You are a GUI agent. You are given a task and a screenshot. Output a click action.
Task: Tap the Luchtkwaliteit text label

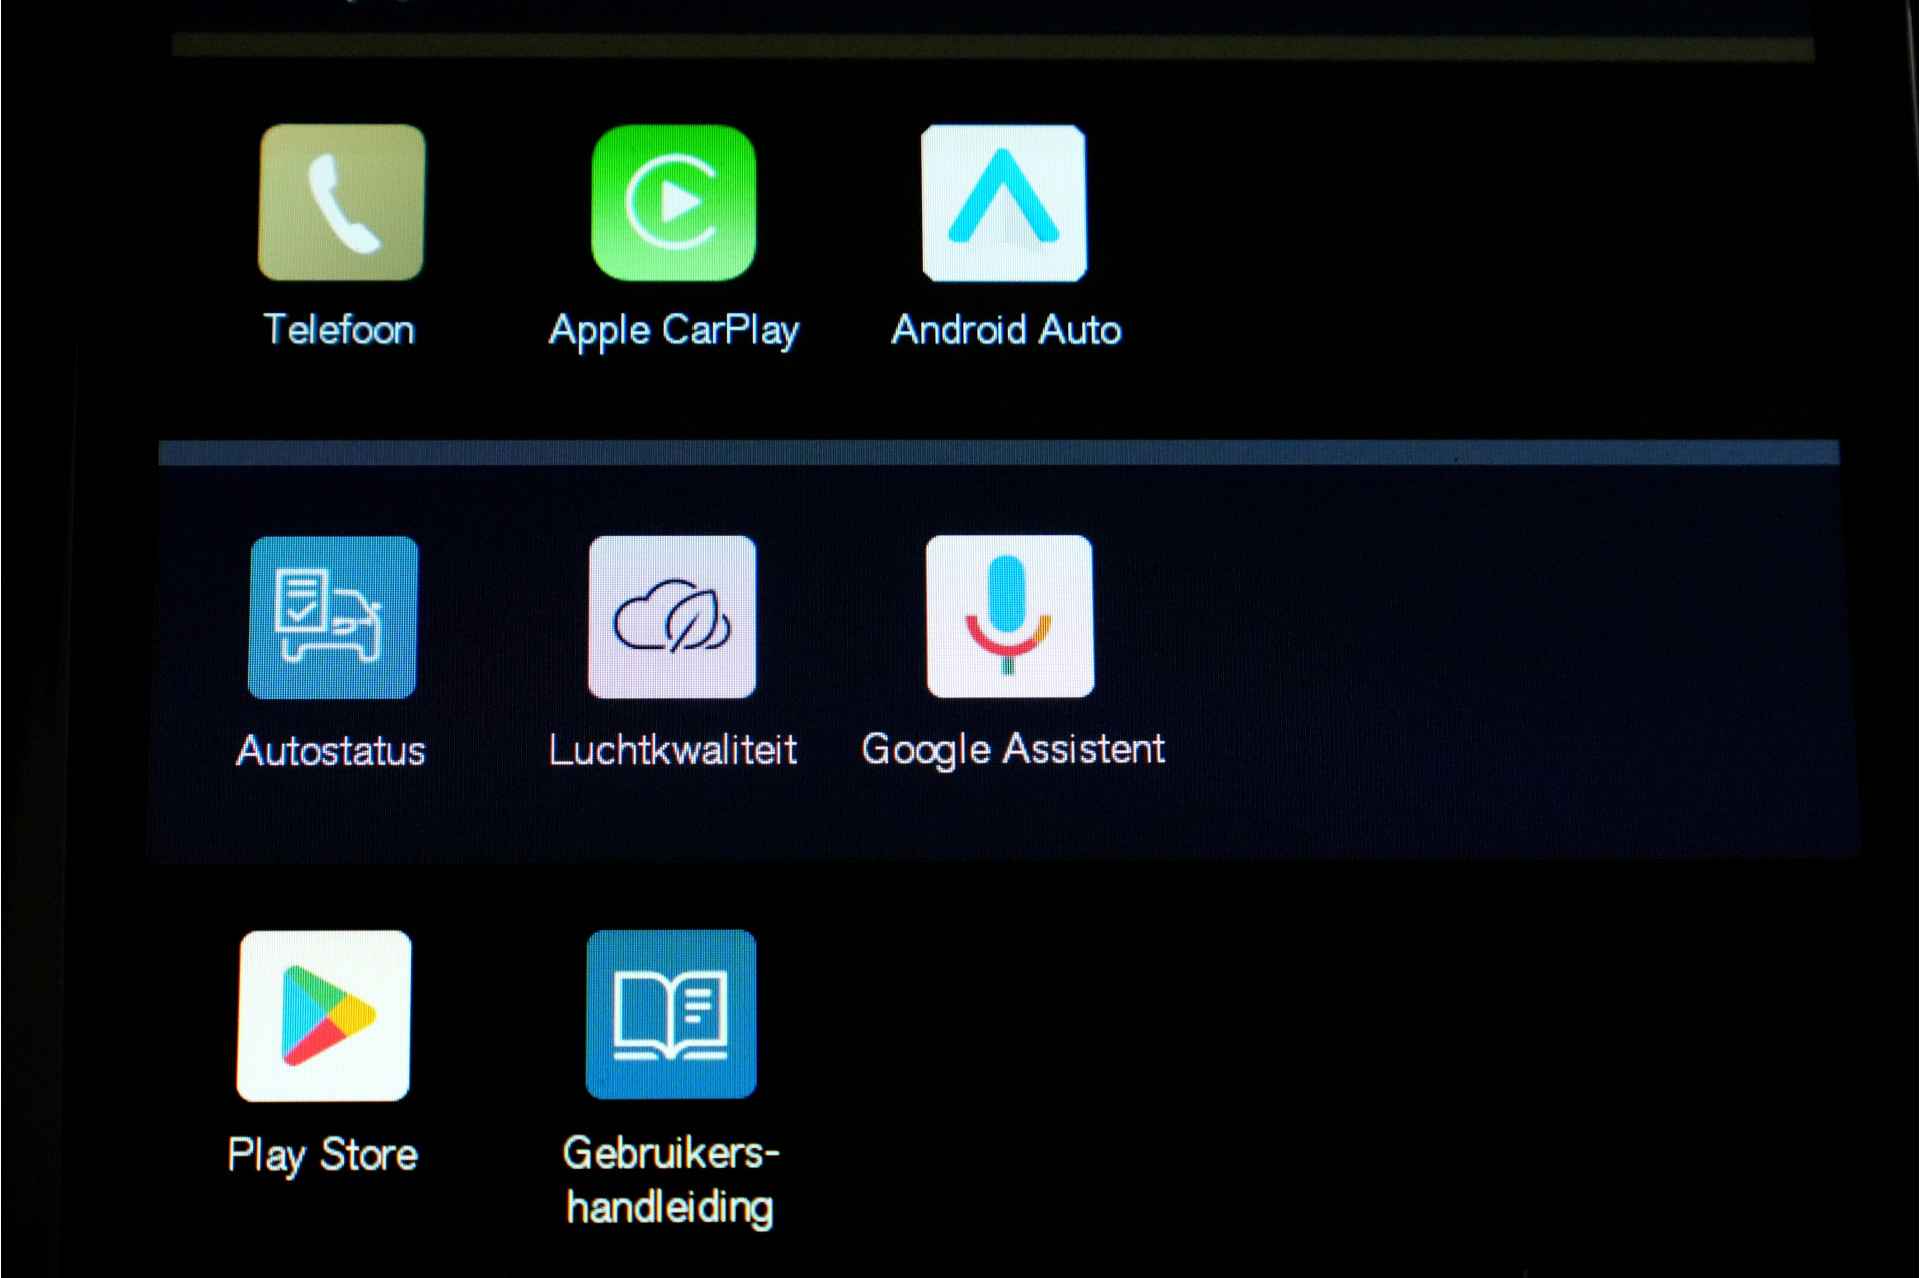click(x=672, y=750)
